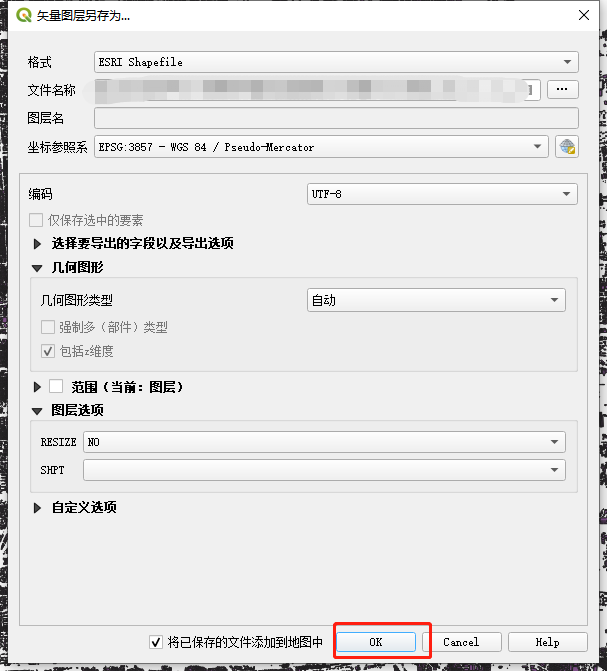Open the 格式 ESRI Shapefile dropdown

[336, 62]
